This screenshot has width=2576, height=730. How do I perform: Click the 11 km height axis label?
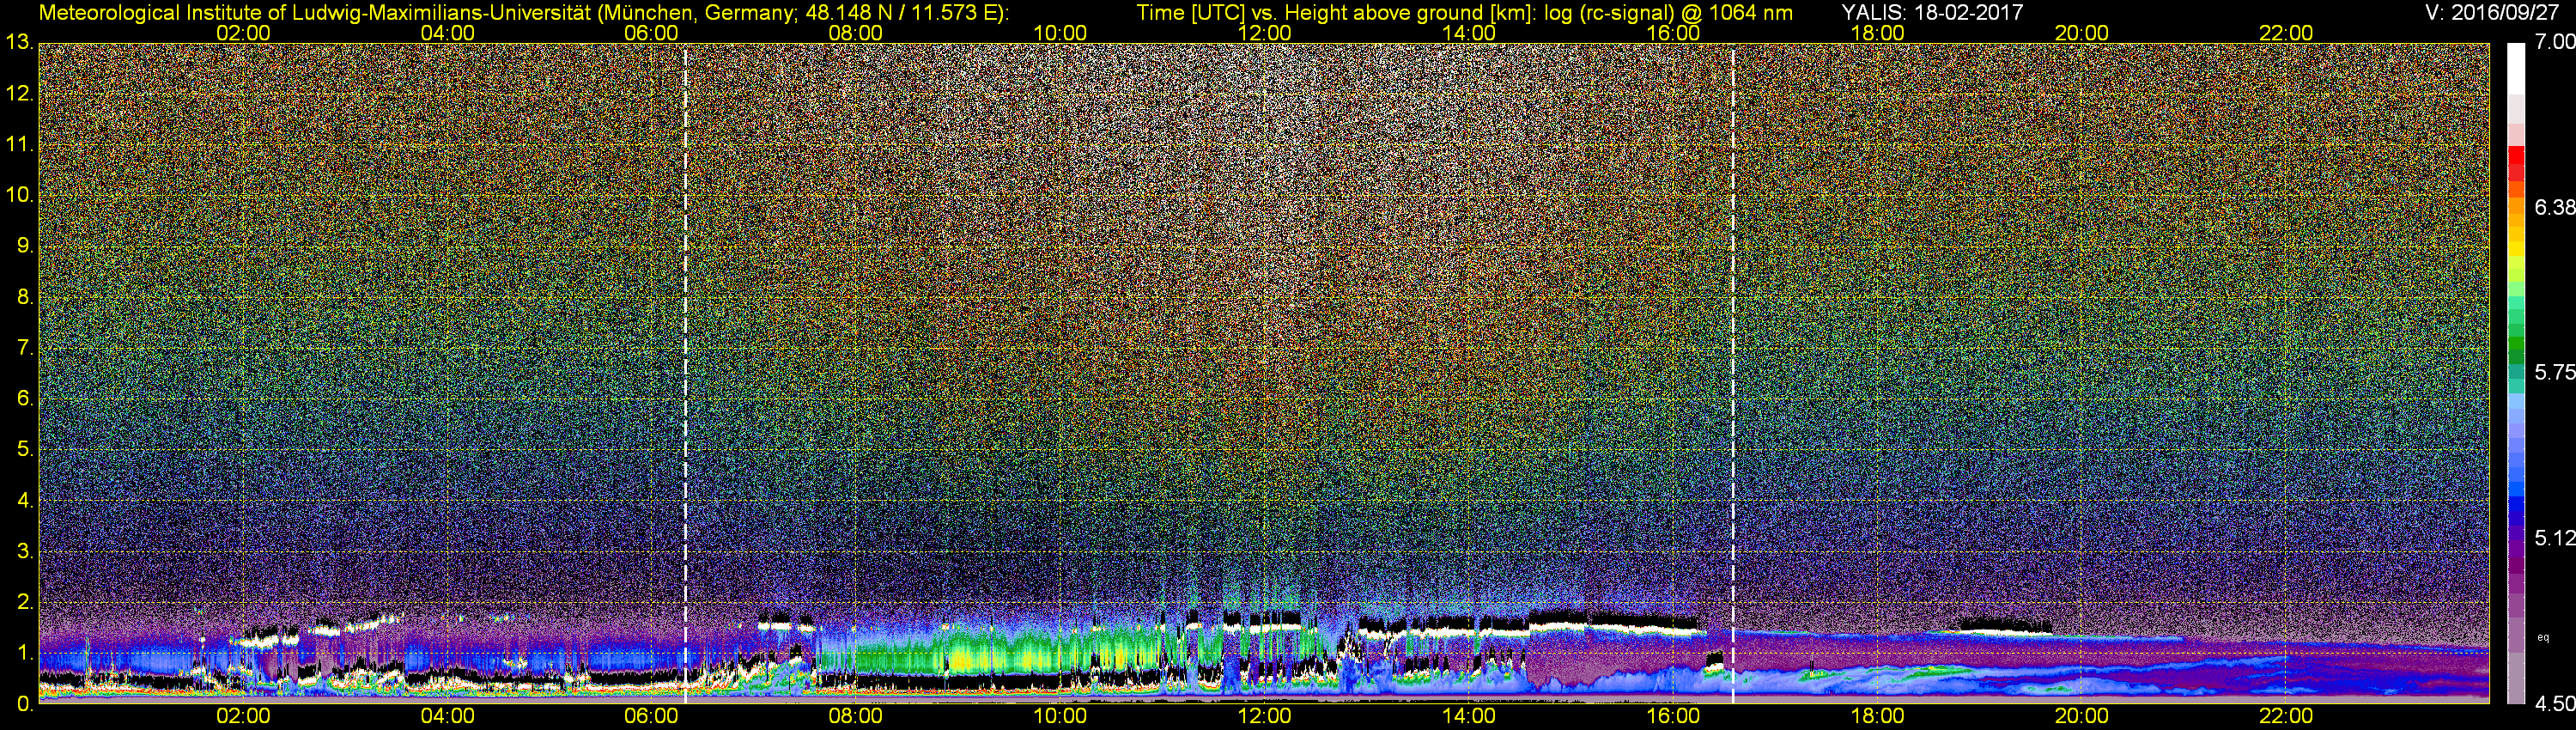tap(19, 144)
